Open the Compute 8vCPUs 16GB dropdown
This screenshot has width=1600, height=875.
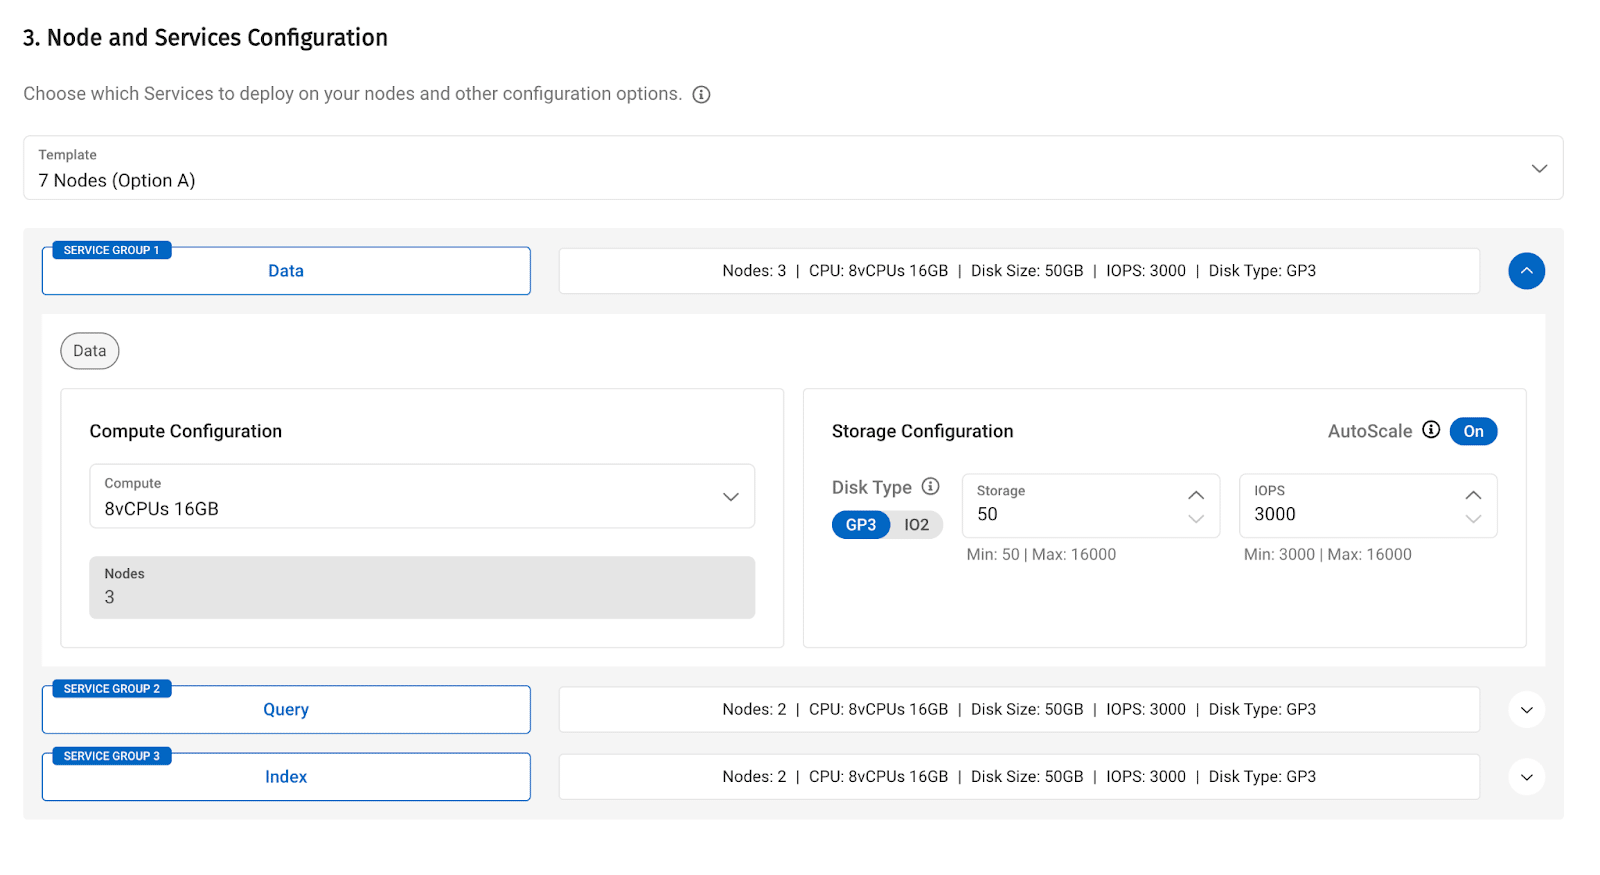(422, 496)
